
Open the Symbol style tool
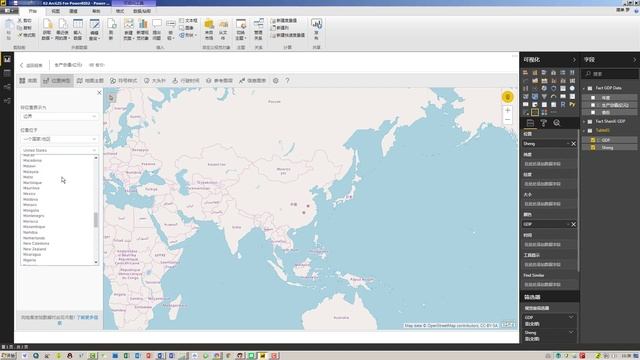(124, 80)
